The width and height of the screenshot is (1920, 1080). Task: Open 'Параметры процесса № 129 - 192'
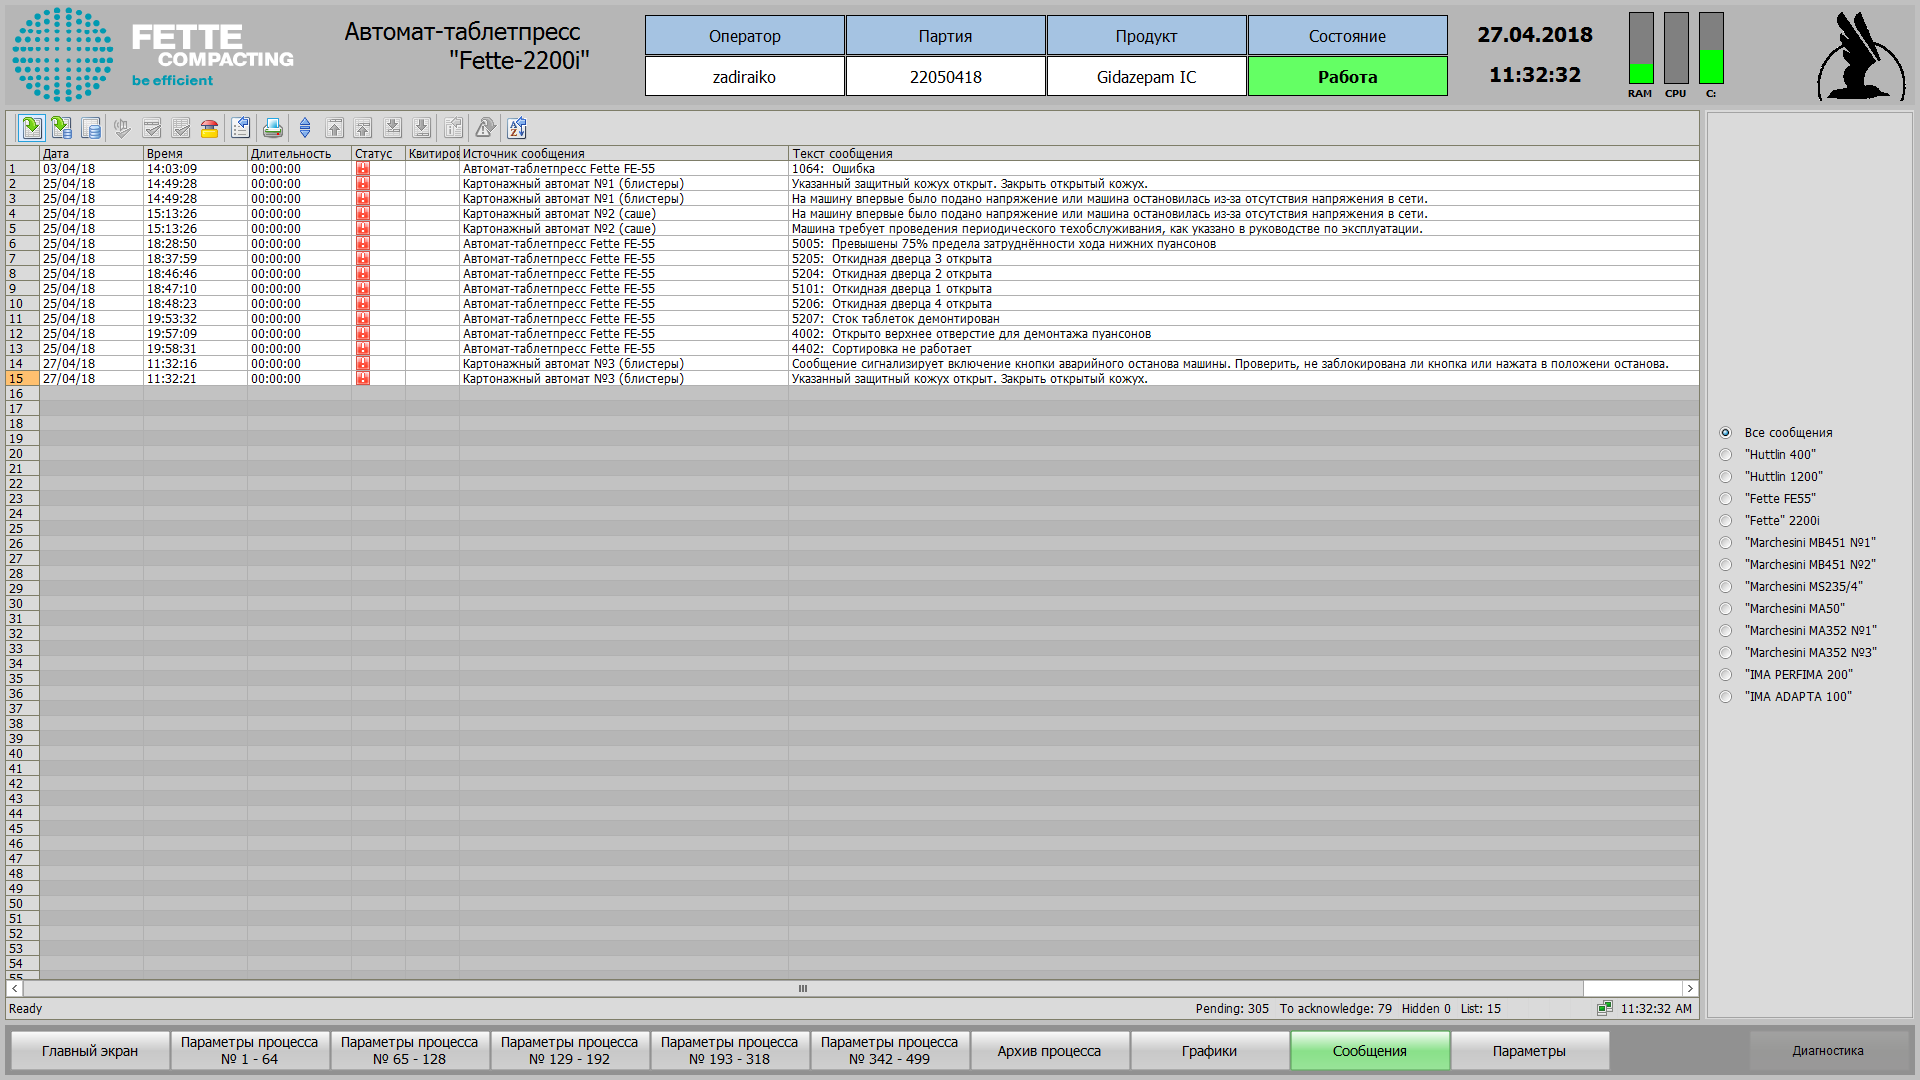click(x=570, y=1051)
